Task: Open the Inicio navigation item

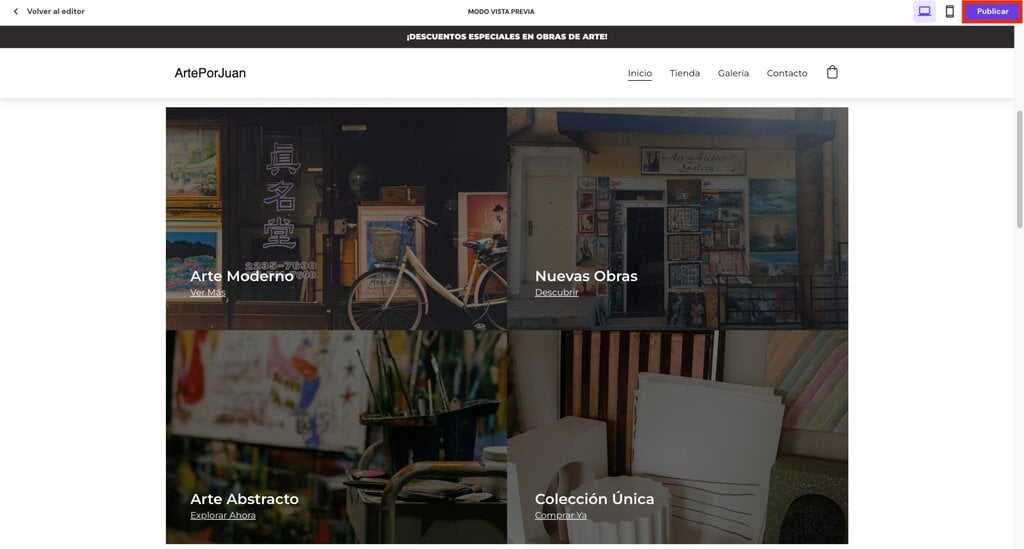Action: tap(639, 73)
